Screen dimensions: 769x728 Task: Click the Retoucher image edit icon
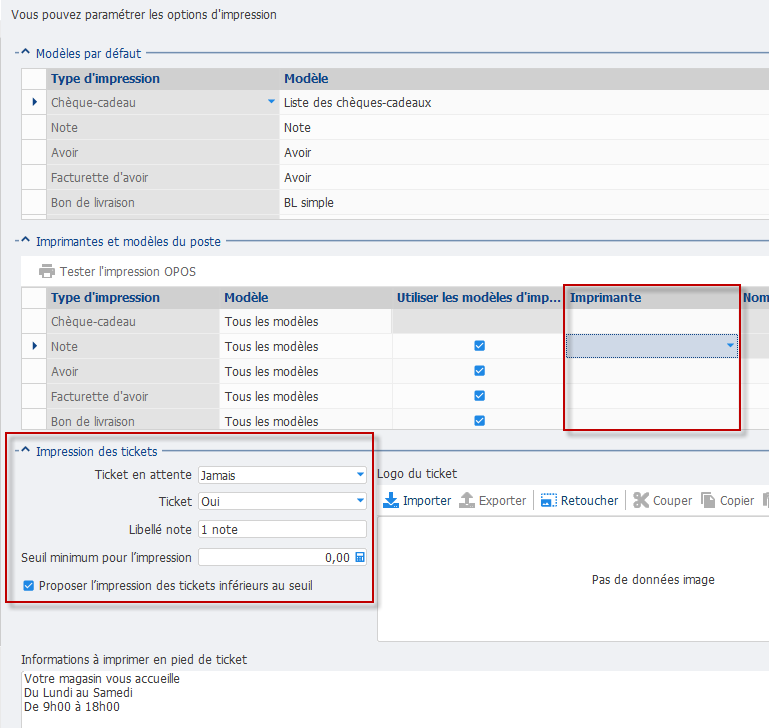click(x=548, y=500)
